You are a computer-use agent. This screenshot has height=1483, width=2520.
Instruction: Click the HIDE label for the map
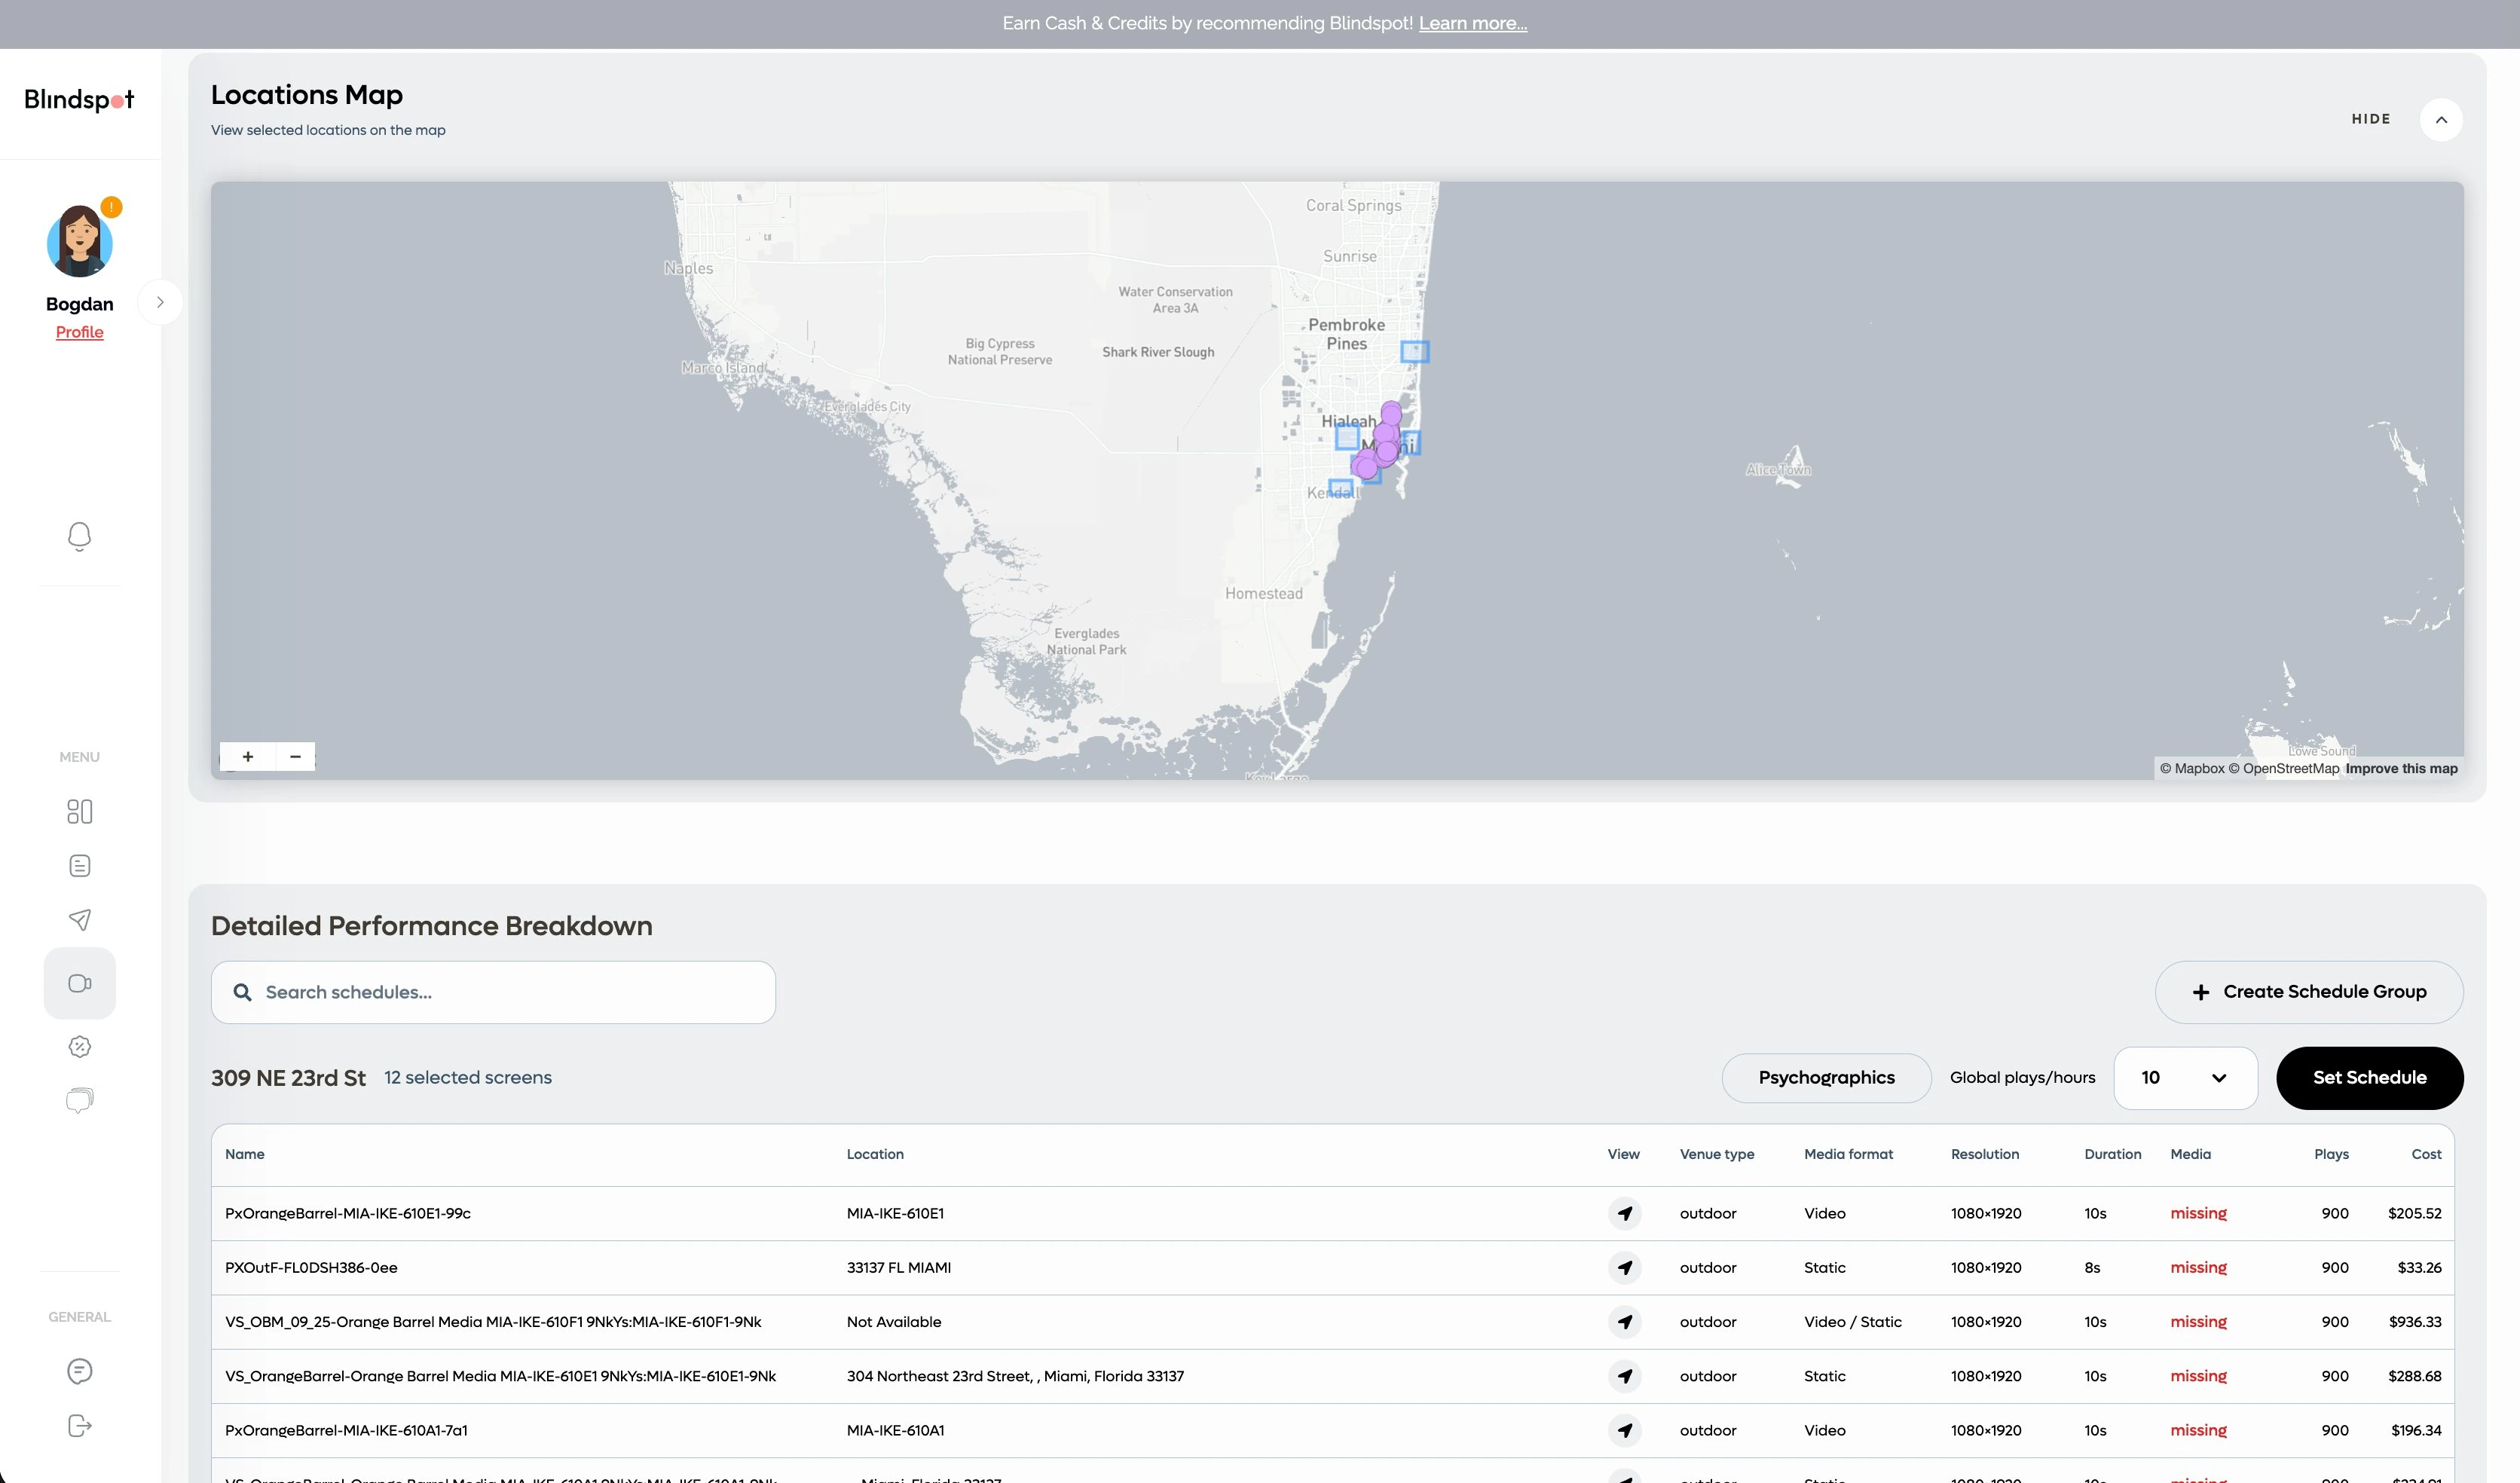pos(2371,119)
